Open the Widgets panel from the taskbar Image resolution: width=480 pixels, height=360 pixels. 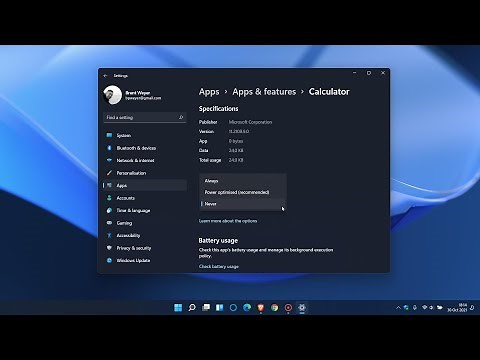coord(220,307)
